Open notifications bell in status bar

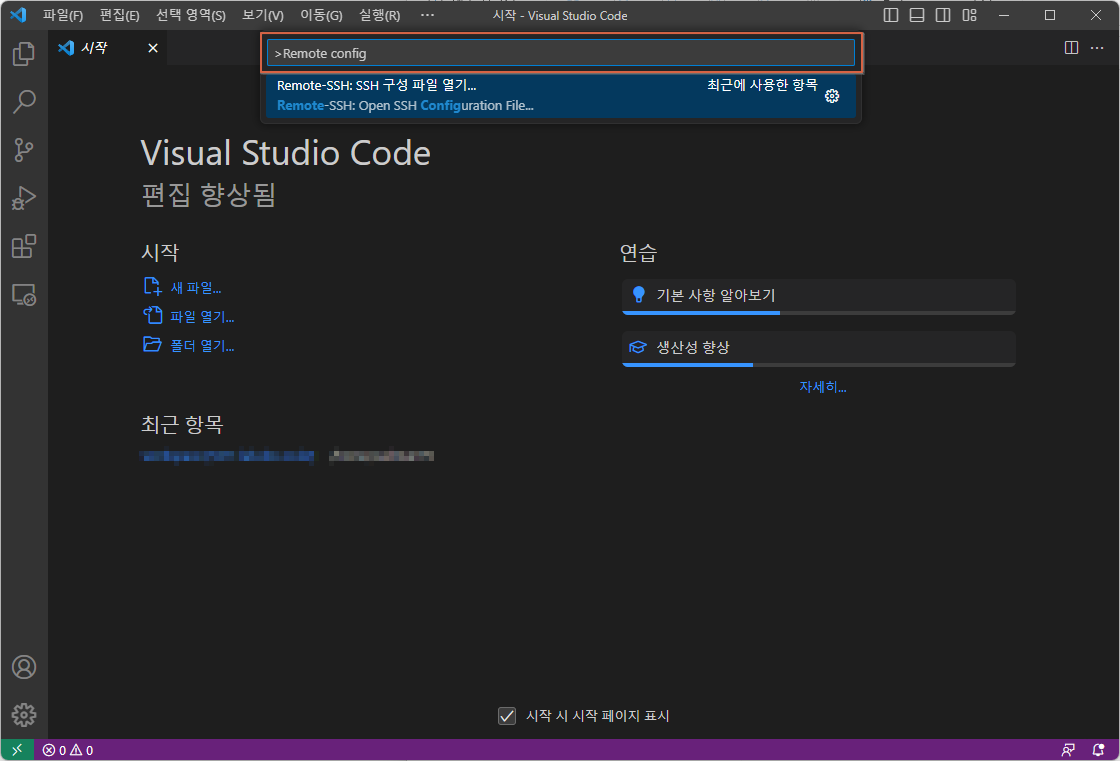pyautogui.click(x=1099, y=750)
